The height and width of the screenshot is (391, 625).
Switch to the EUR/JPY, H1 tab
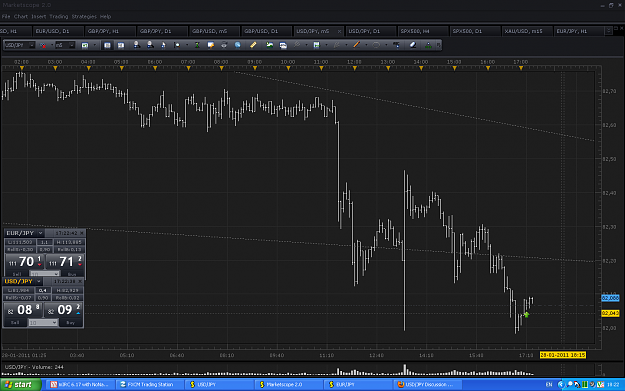579,31
